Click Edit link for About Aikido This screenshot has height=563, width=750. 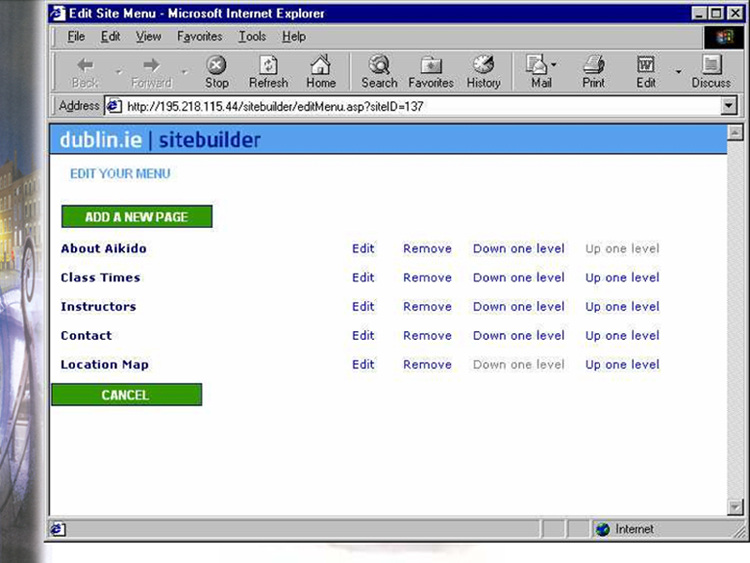[x=363, y=249]
